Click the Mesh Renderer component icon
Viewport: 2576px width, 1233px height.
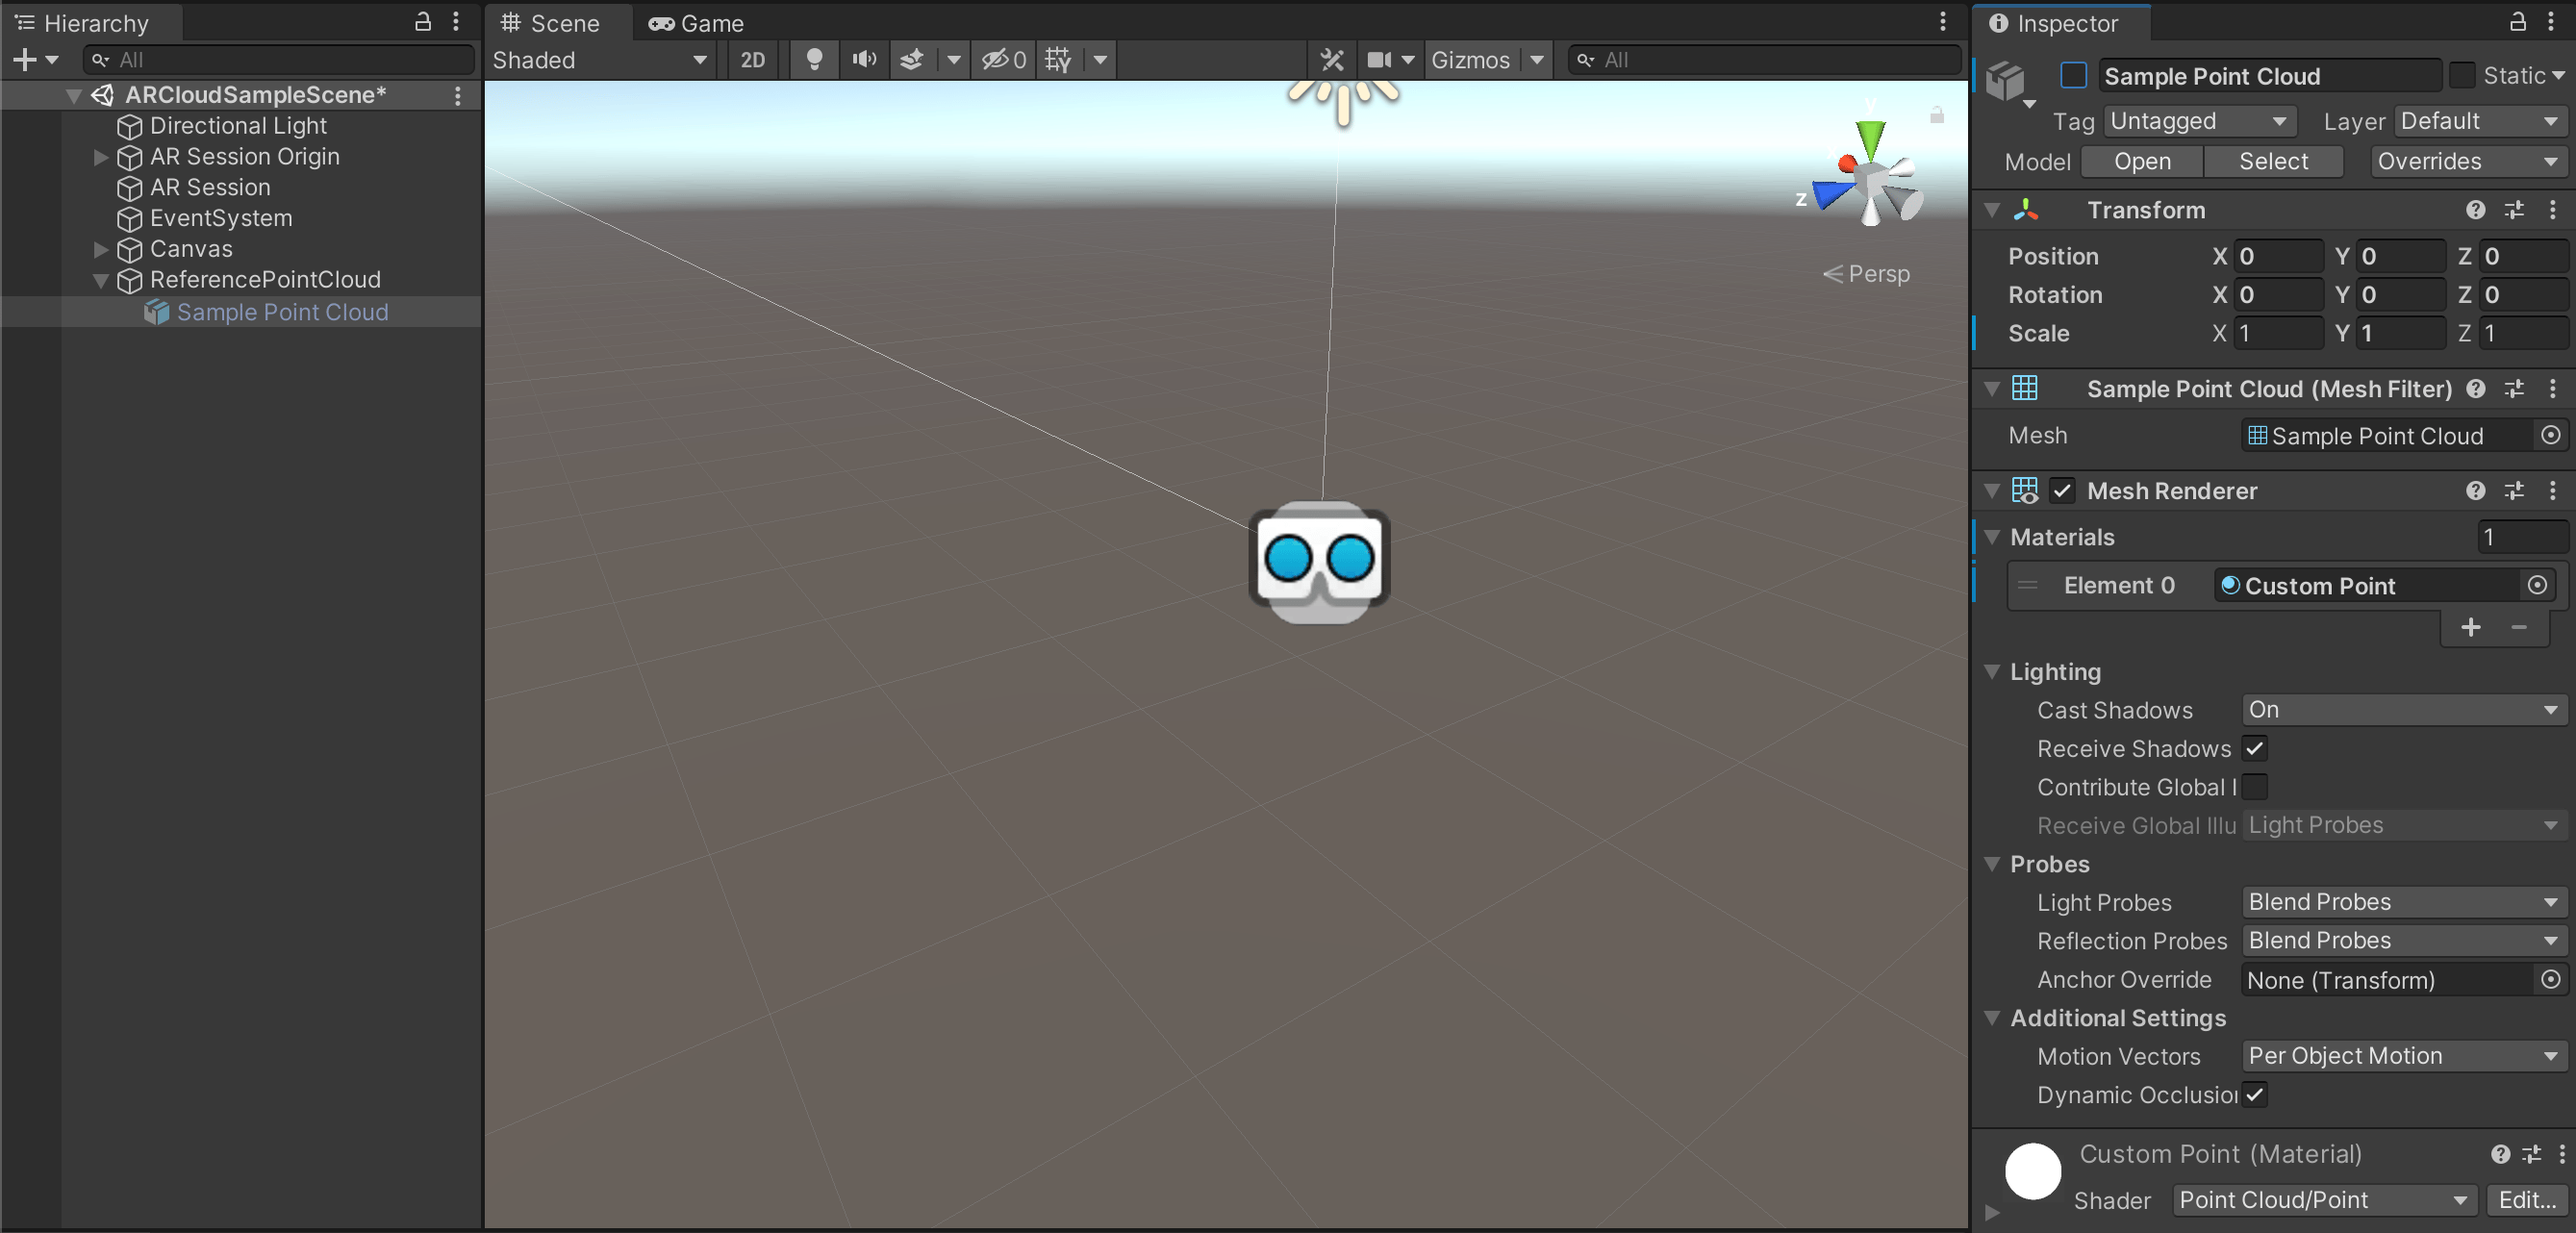[x=2026, y=490]
